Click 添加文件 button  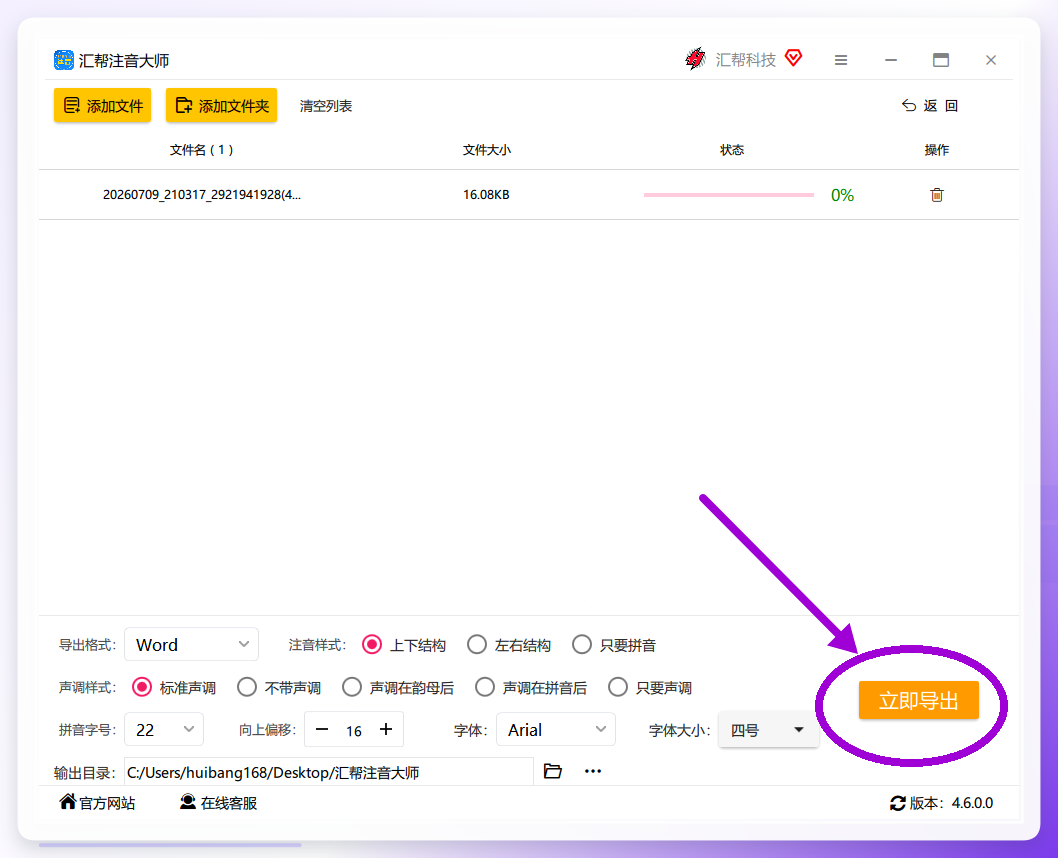coord(103,105)
